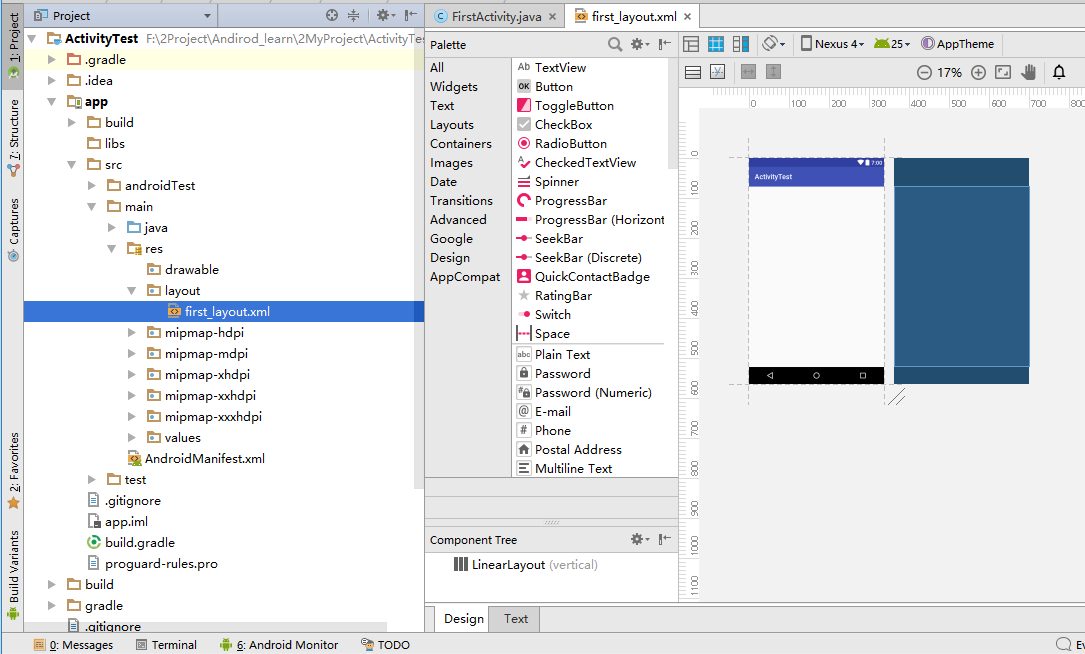Open the AppTheme theme selector

click(x=958, y=44)
